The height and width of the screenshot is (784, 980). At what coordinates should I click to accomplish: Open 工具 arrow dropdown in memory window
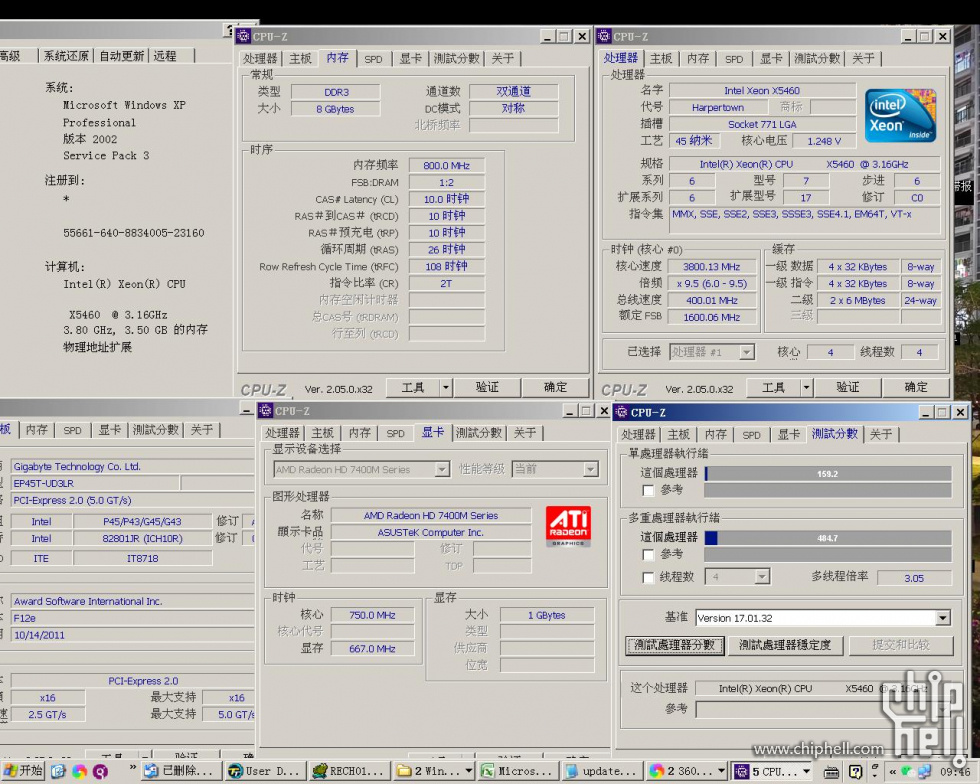pos(446,388)
